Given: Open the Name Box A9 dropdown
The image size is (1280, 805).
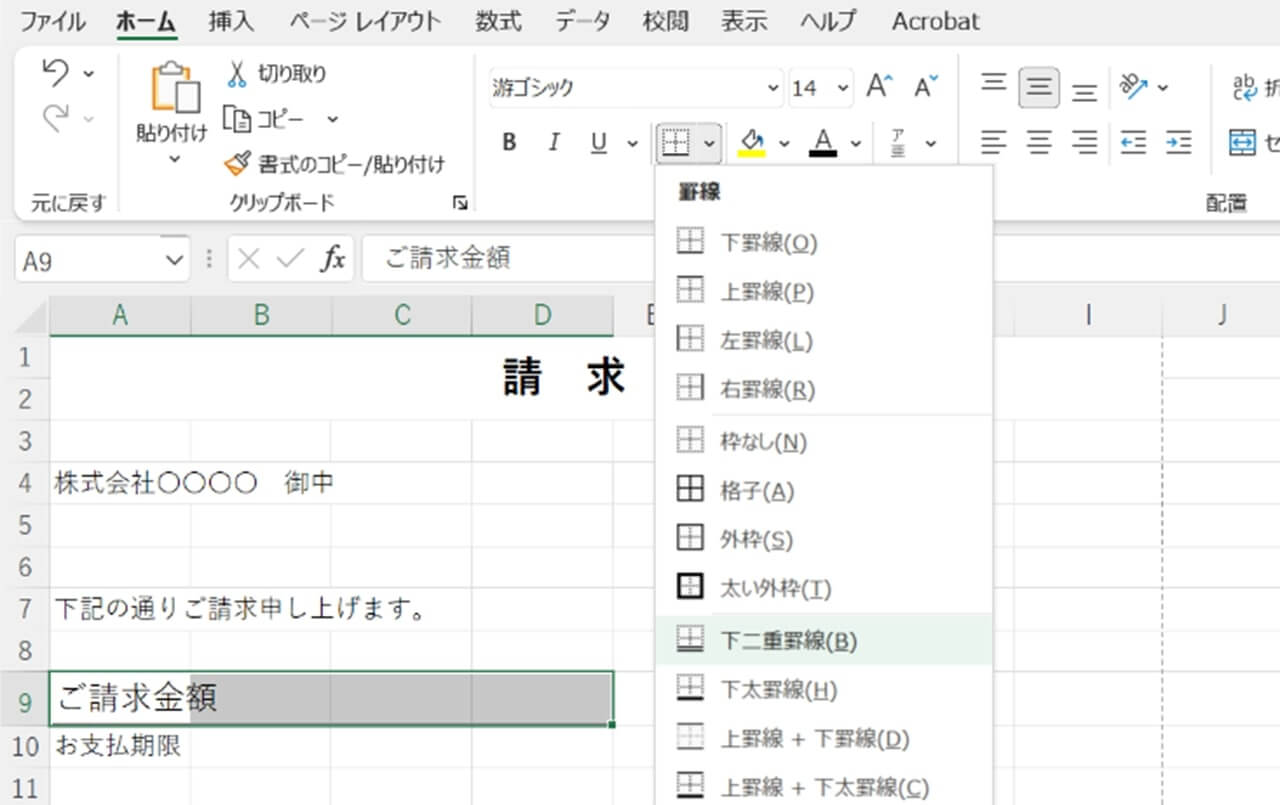Looking at the screenshot, I should (x=173, y=261).
